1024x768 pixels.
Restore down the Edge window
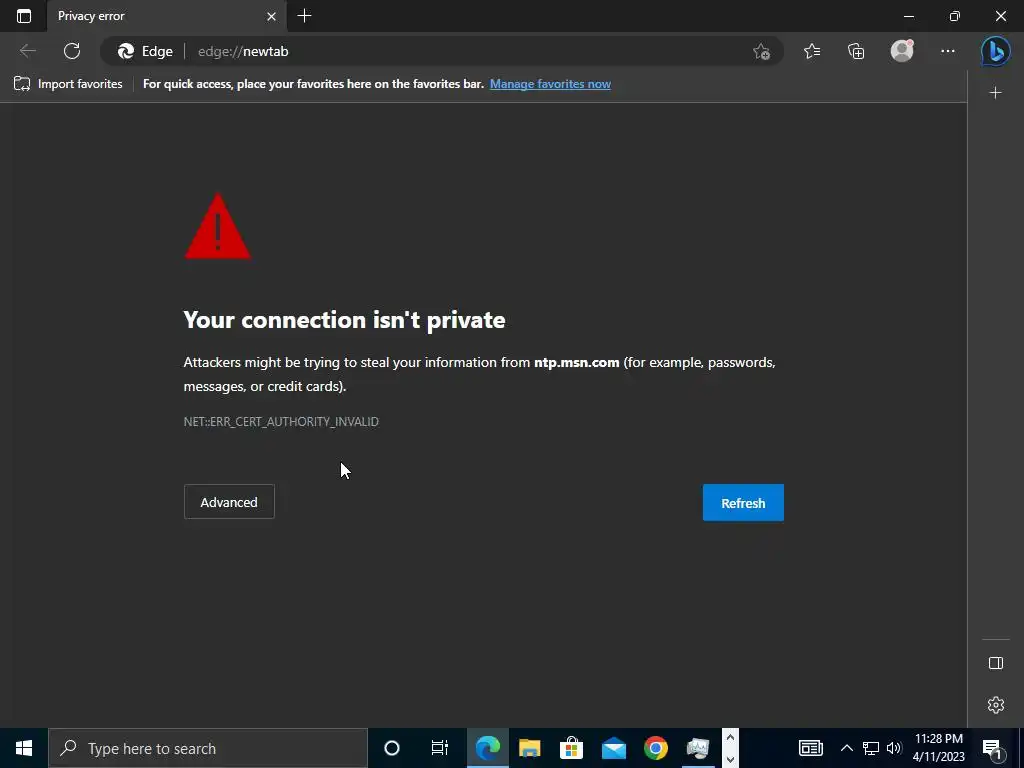[x=955, y=16]
